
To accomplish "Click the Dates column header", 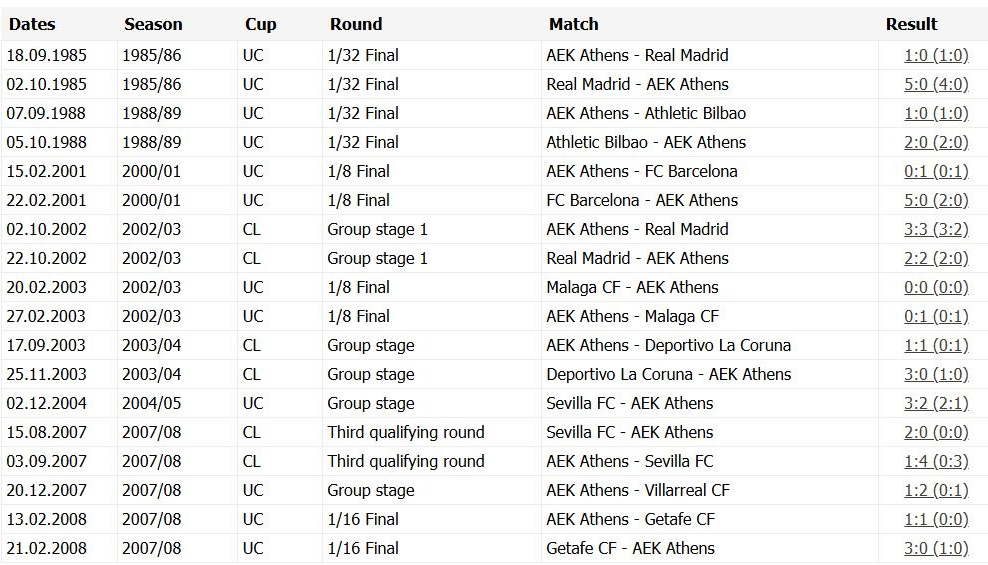I will 32,24.
